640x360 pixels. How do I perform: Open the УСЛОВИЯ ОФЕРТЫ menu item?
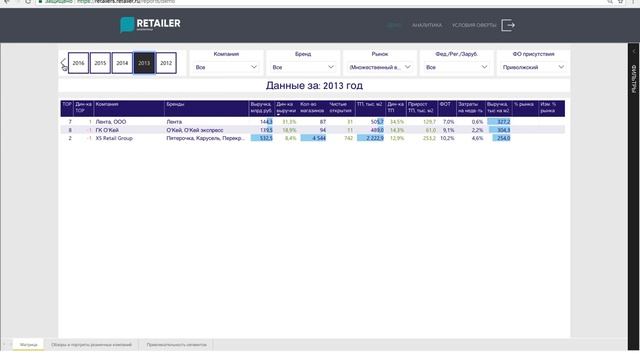[474, 25]
